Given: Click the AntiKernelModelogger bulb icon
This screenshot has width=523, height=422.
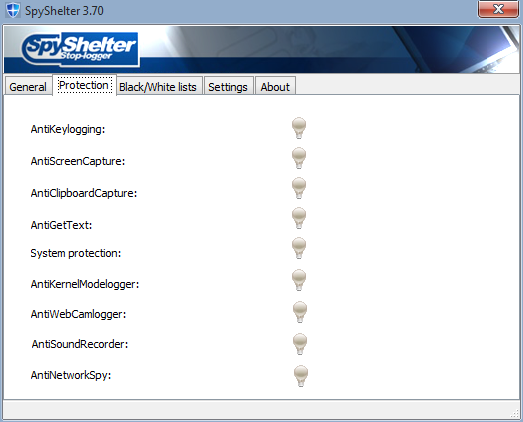Looking at the screenshot, I should (x=299, y=280).
